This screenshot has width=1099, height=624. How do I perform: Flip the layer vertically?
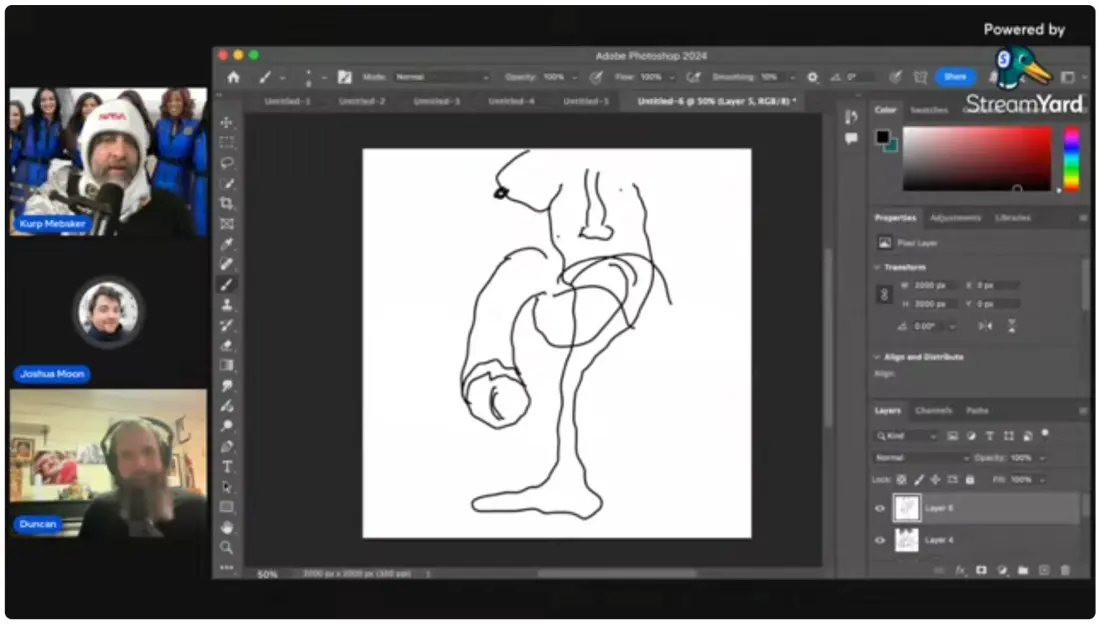tap(1011, 326)
